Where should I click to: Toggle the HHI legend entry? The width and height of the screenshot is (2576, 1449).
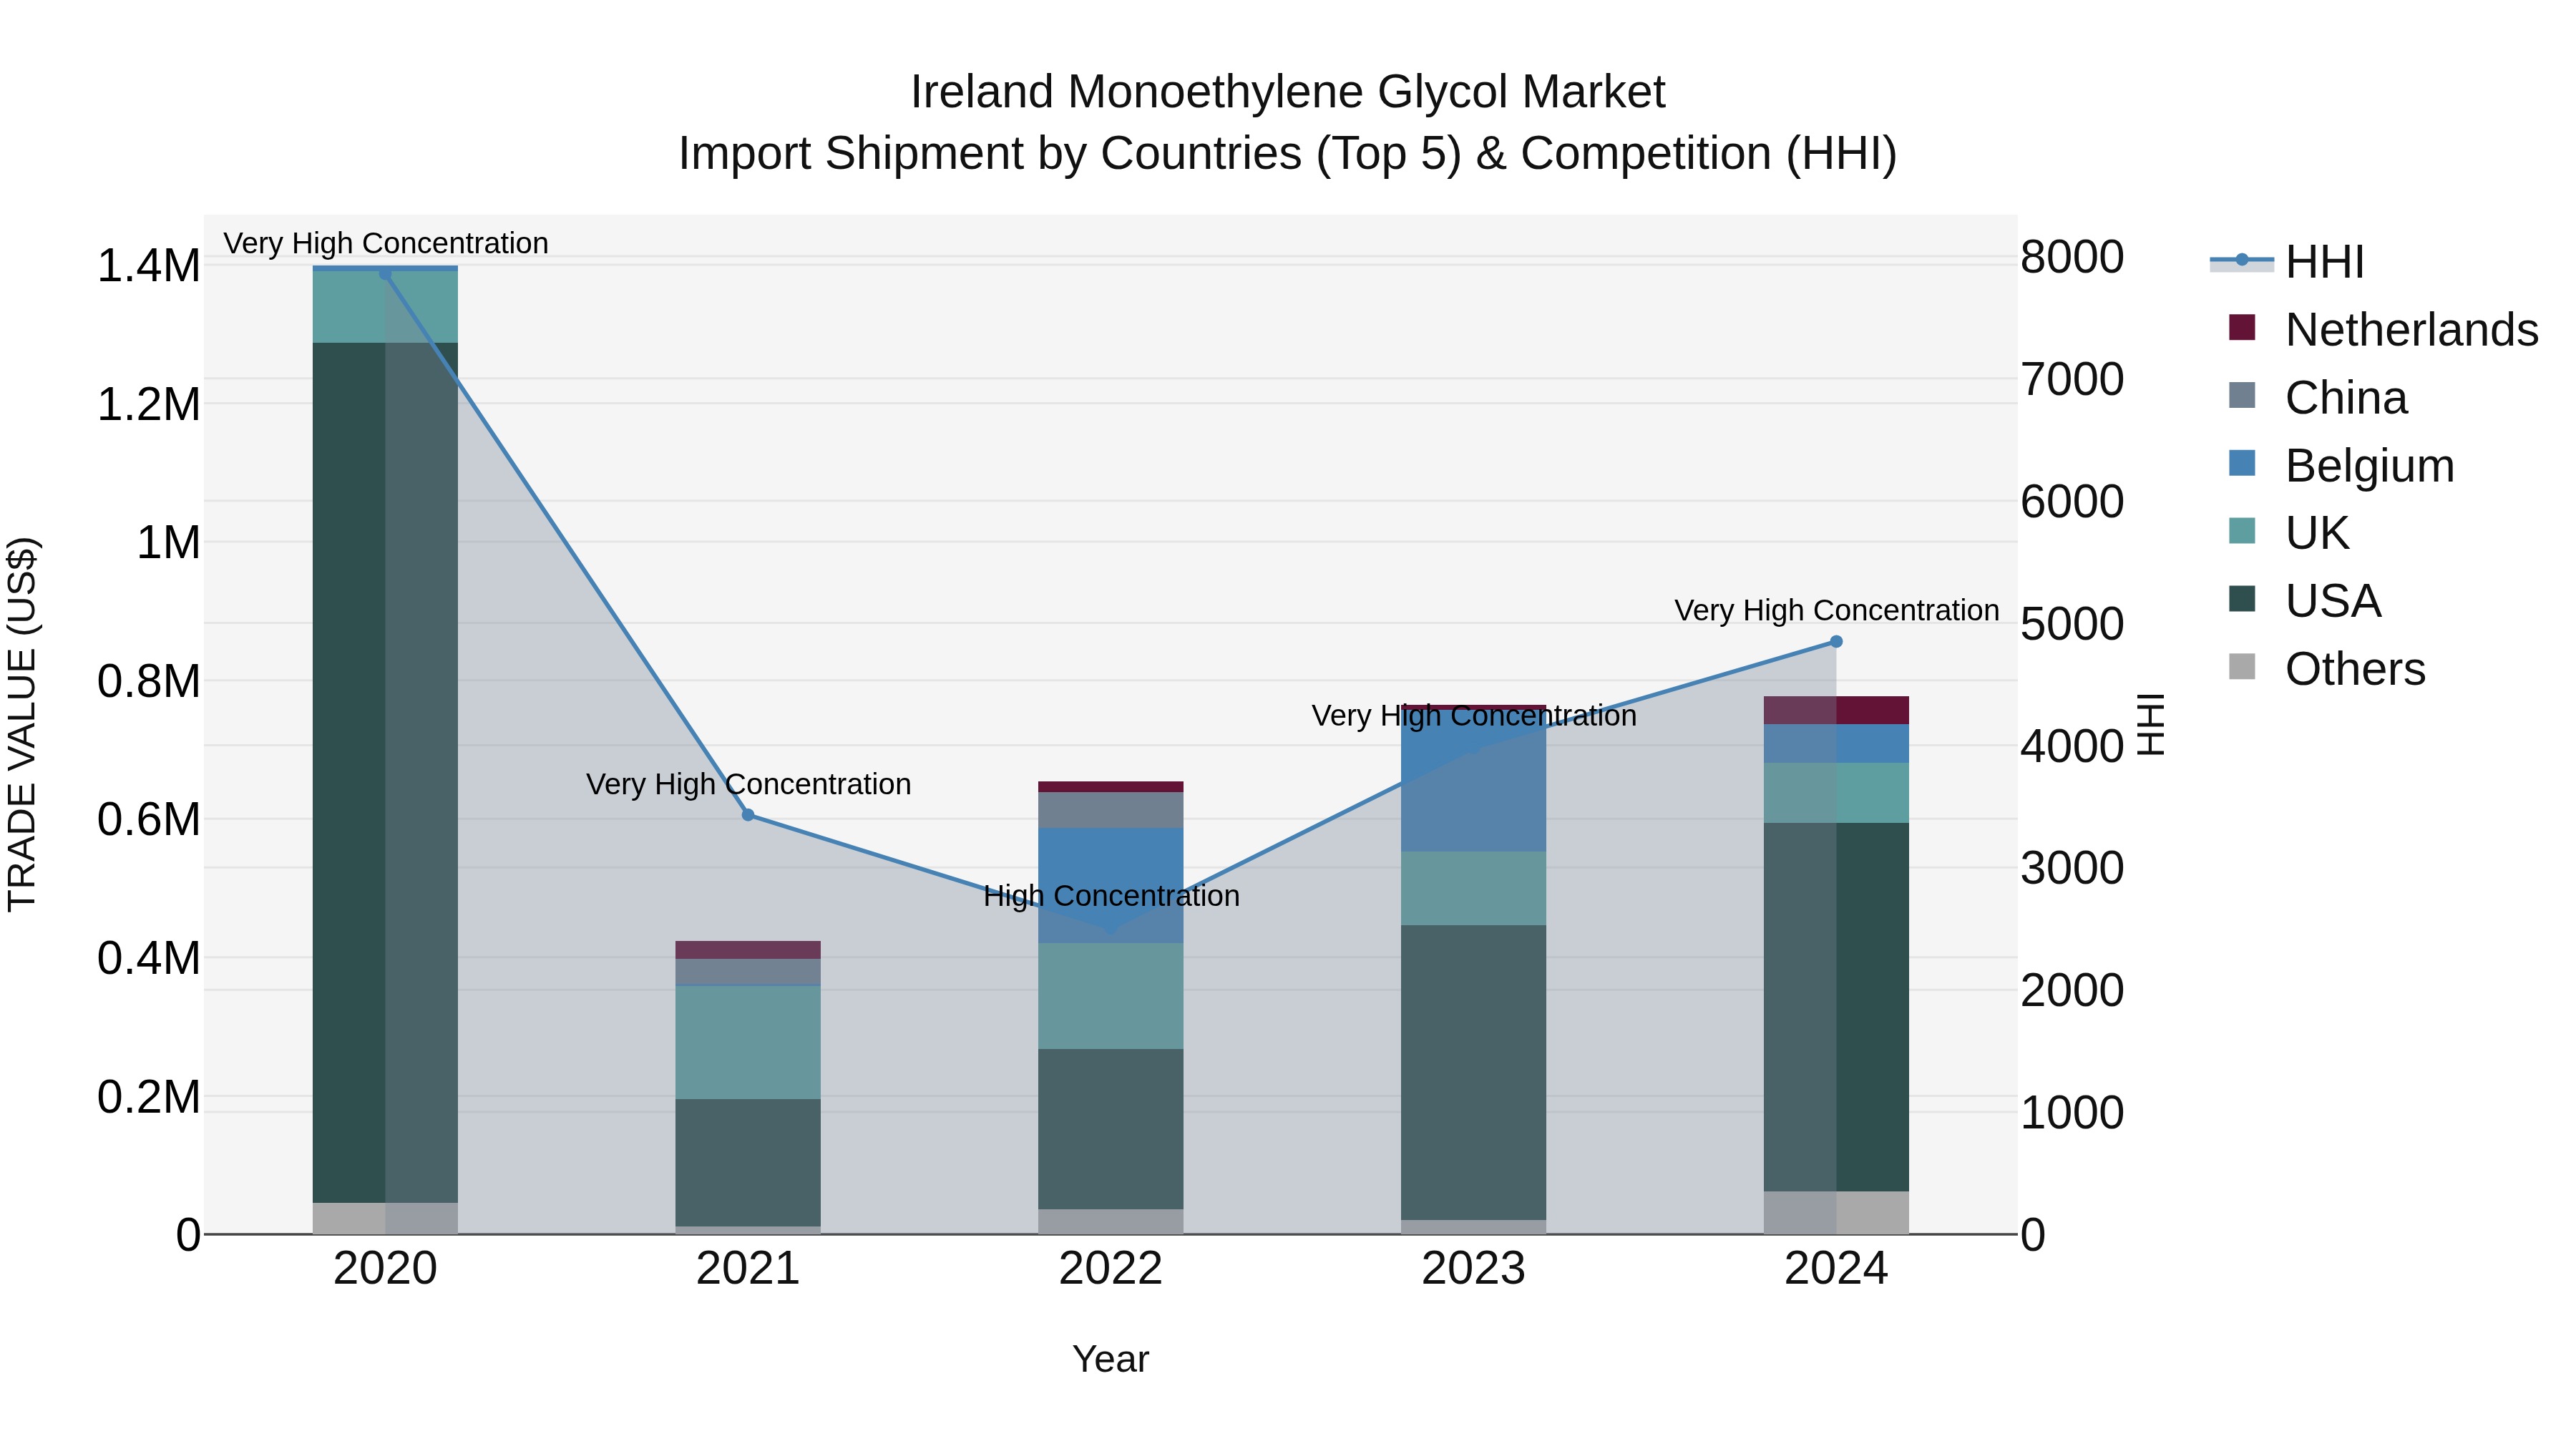tap(2288, 262)
